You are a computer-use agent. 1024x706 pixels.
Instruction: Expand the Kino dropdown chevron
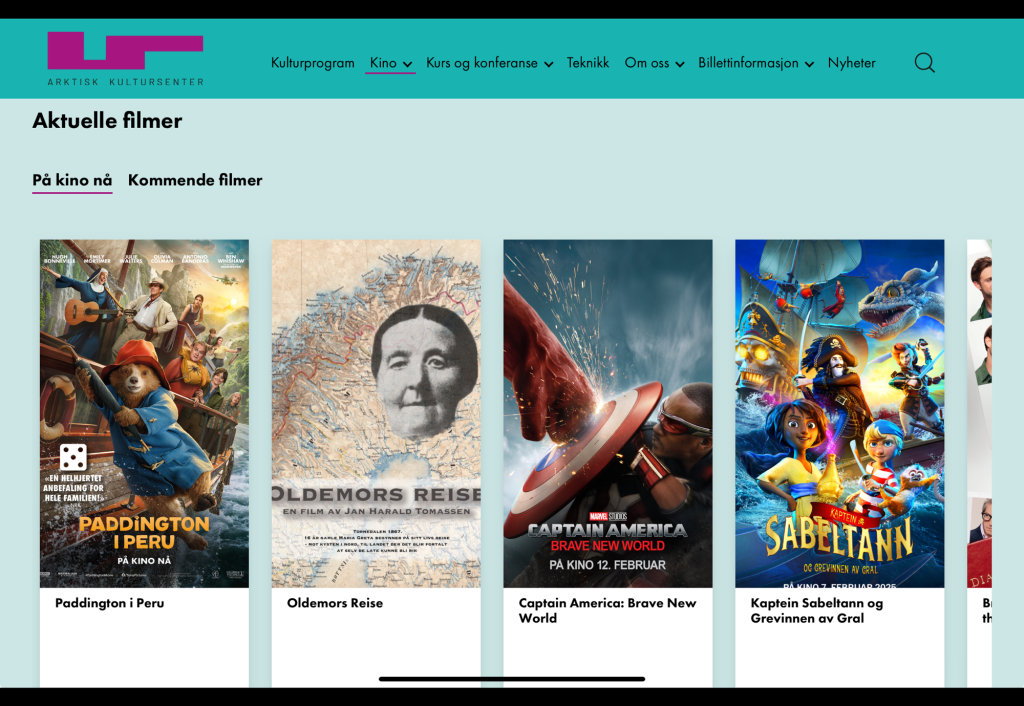pyautogui.click(x=408, y=64)
